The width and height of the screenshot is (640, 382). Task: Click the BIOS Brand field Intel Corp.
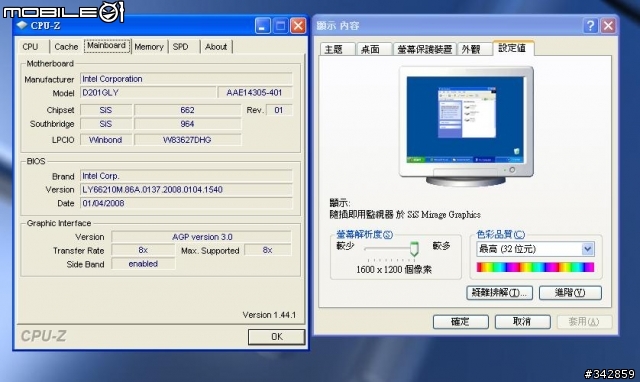[x=186, y=176]
